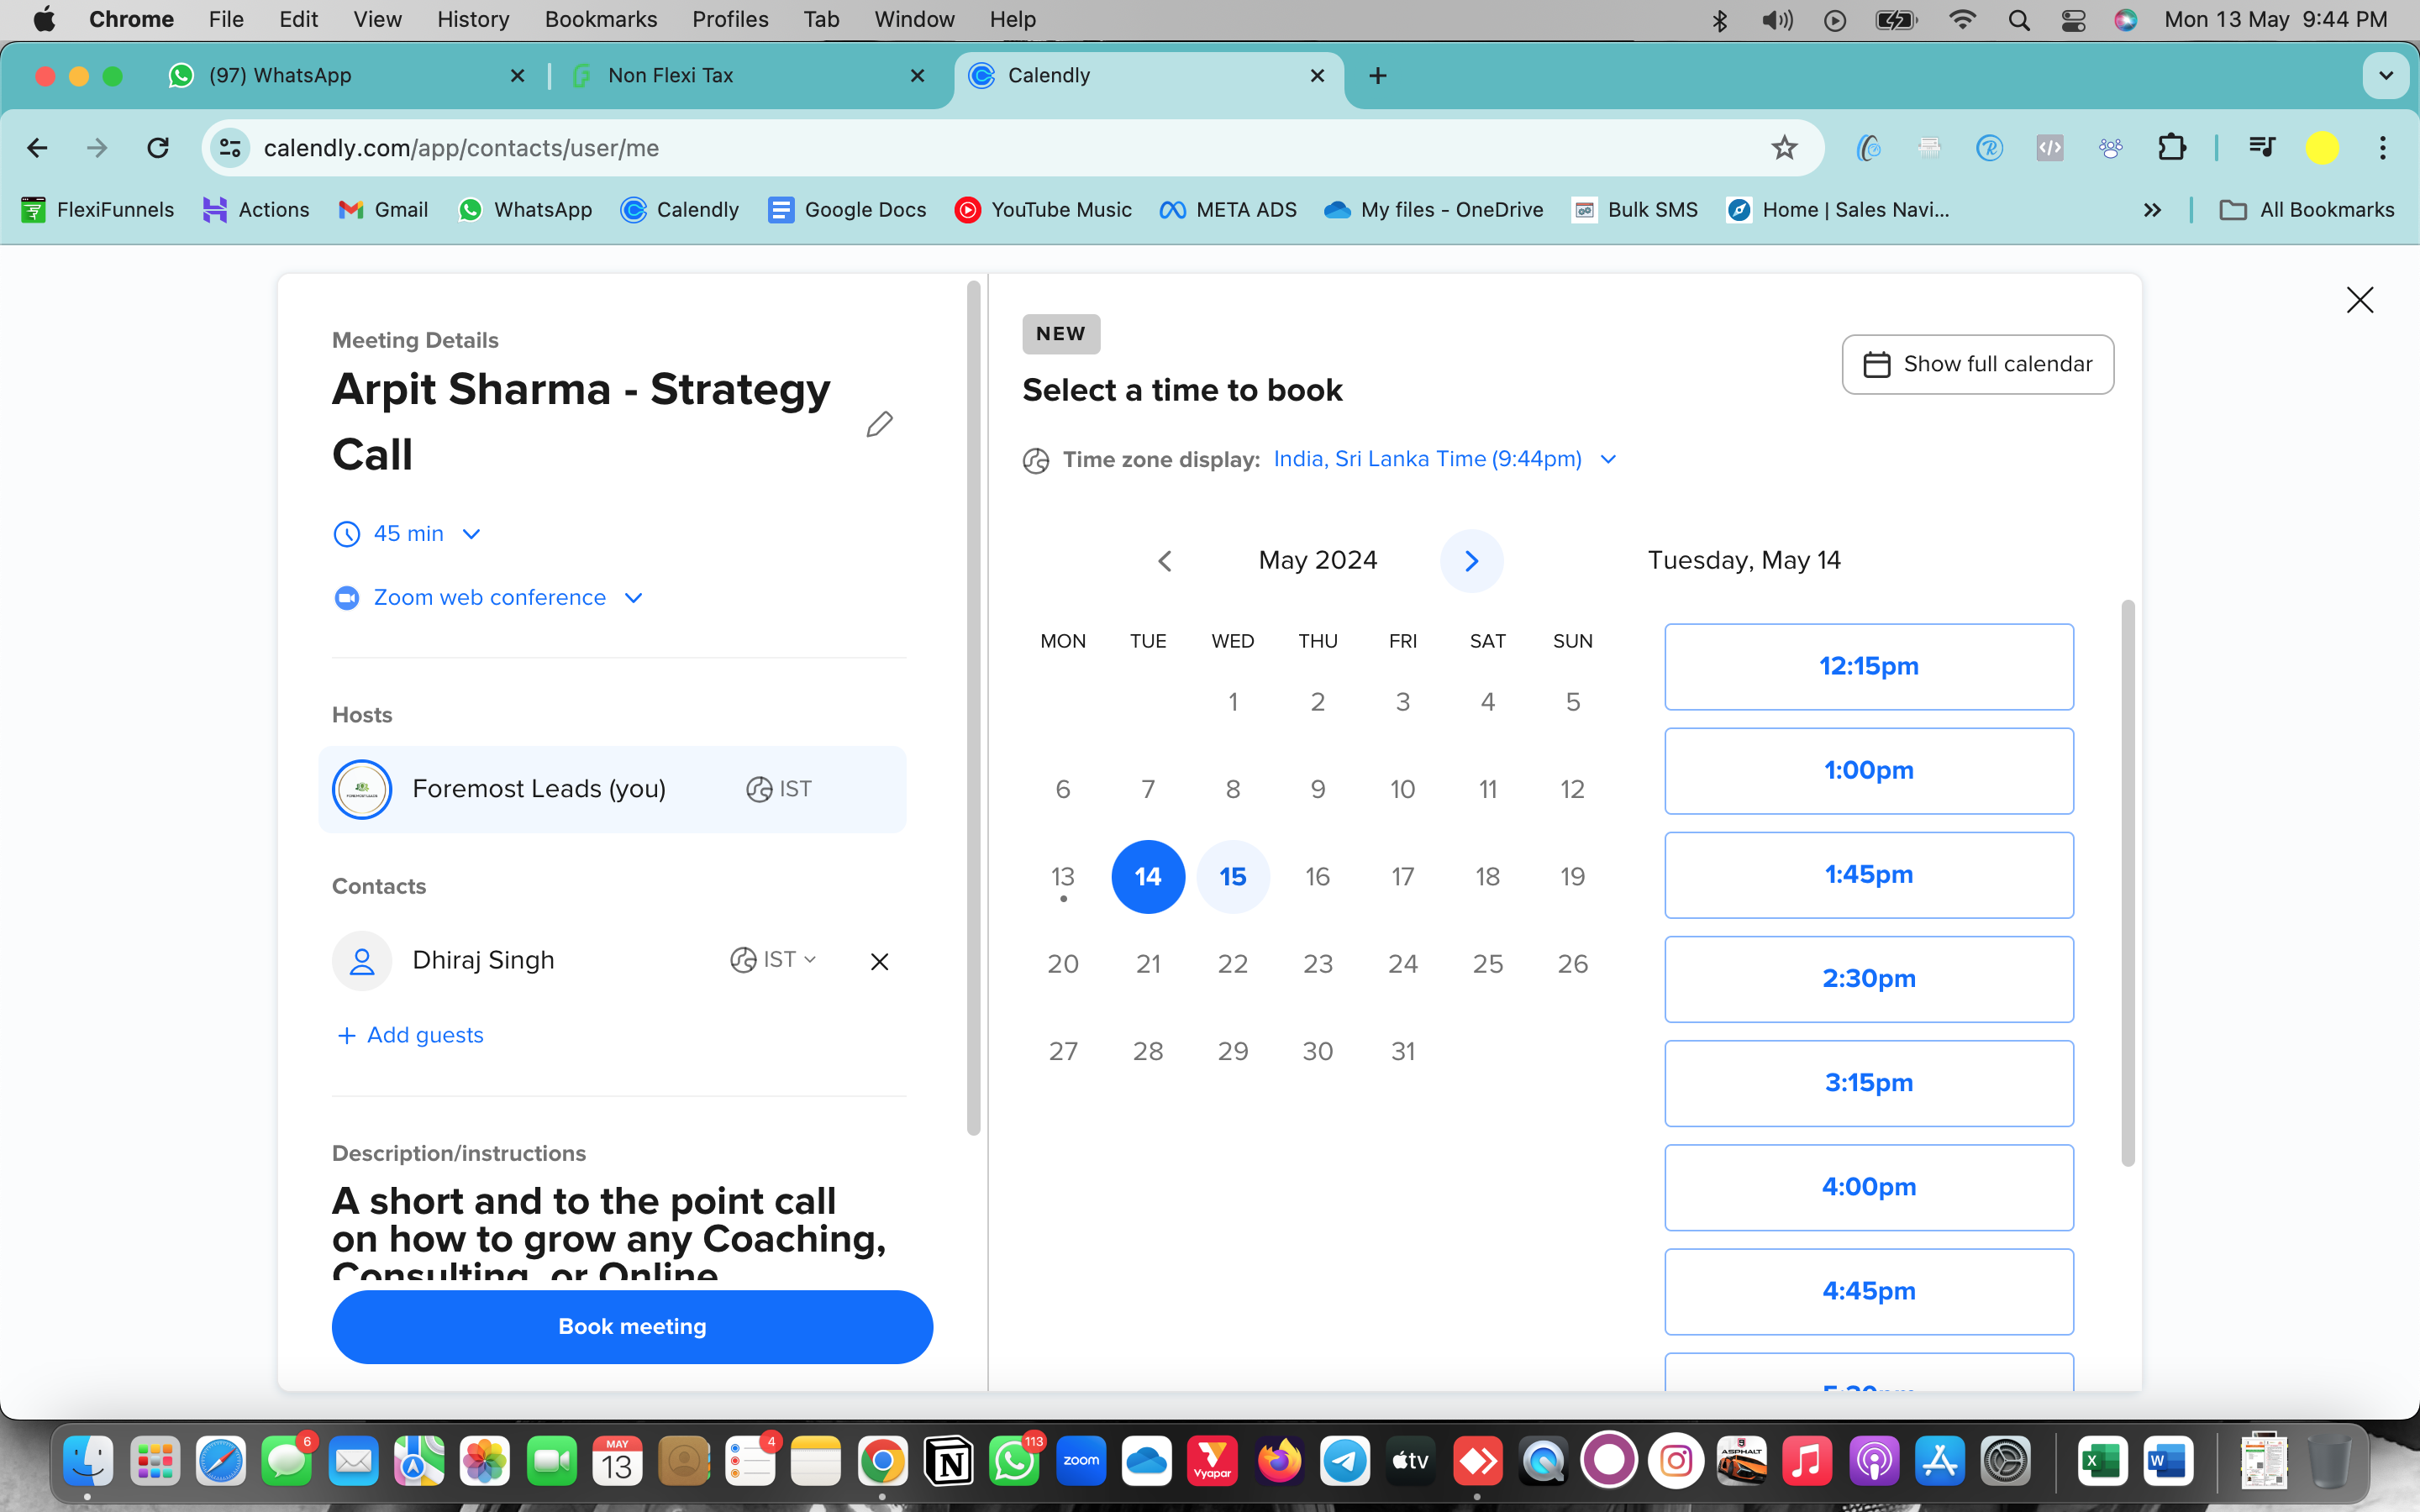Image resolution: width=2420 pixels, height=1512 pixels.
Task: Select the 2:30pm time slot
Action: click(x=1868, y=979)
